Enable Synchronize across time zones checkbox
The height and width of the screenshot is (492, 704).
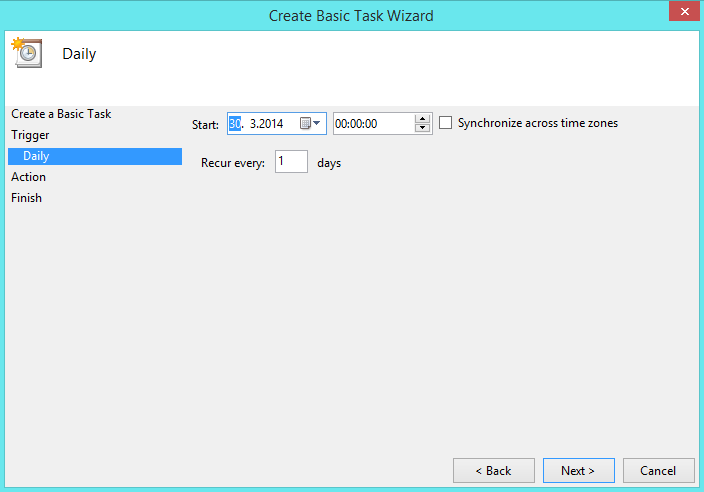(445, 123)
